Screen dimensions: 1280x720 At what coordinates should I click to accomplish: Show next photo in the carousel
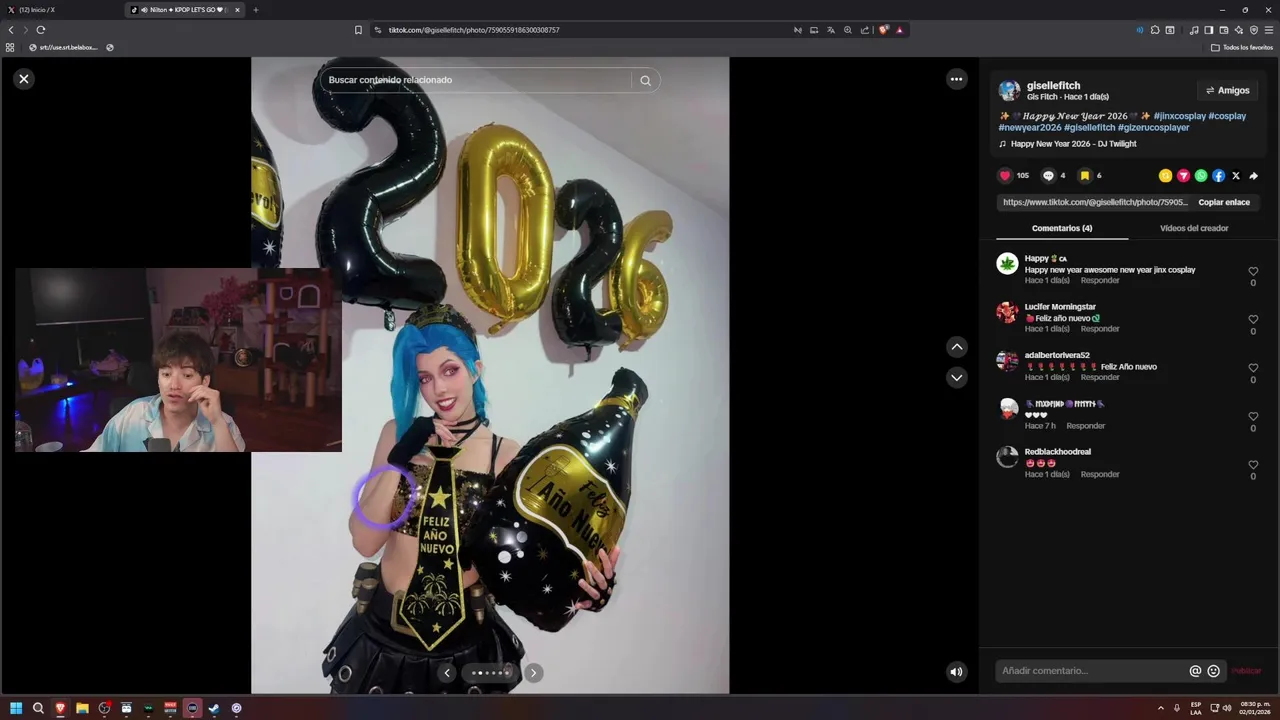point(533,673)
